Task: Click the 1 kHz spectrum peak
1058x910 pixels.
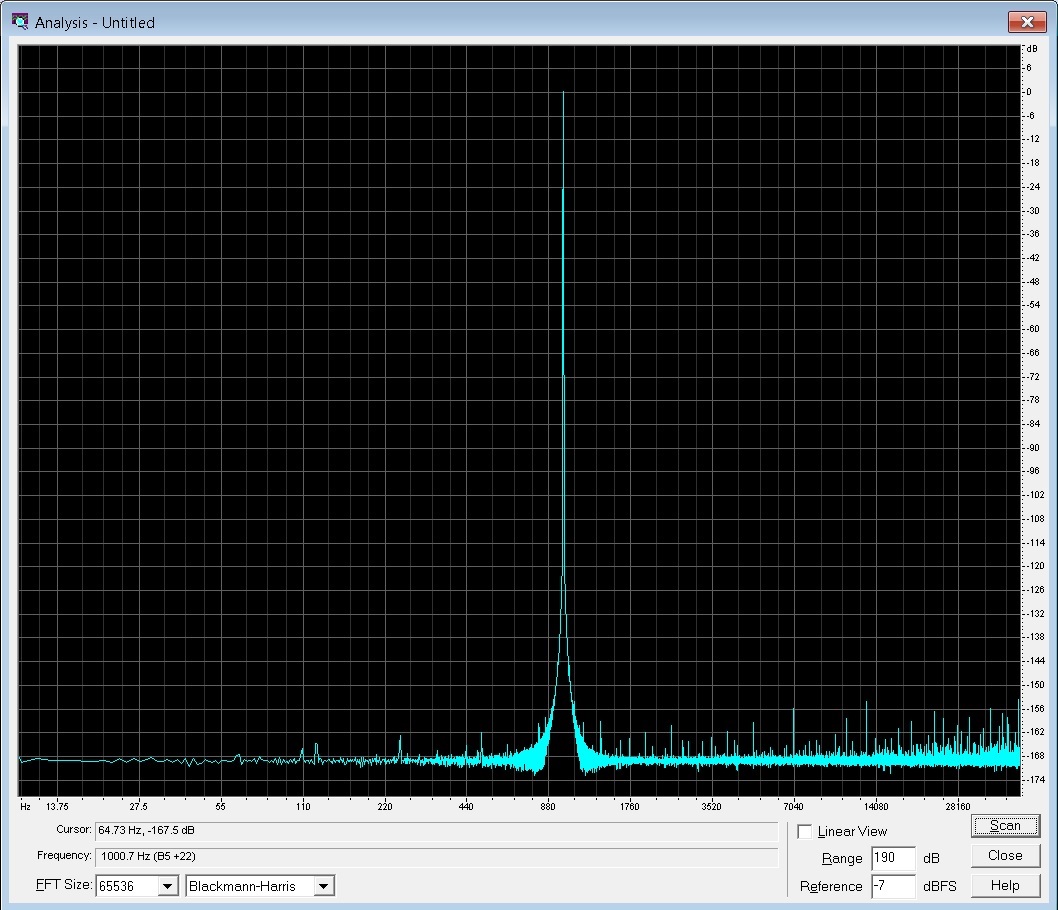Action: tap(563, 92)
